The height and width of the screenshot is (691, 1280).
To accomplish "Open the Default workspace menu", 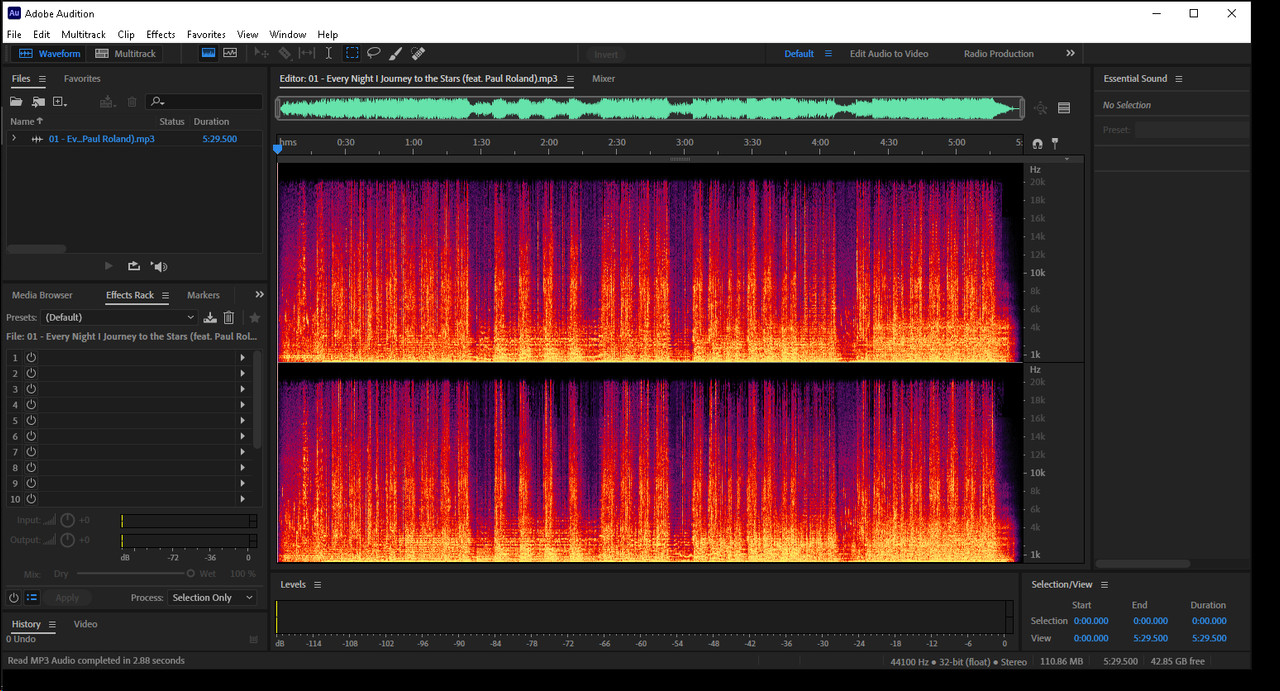I will (x=828, y=54).
